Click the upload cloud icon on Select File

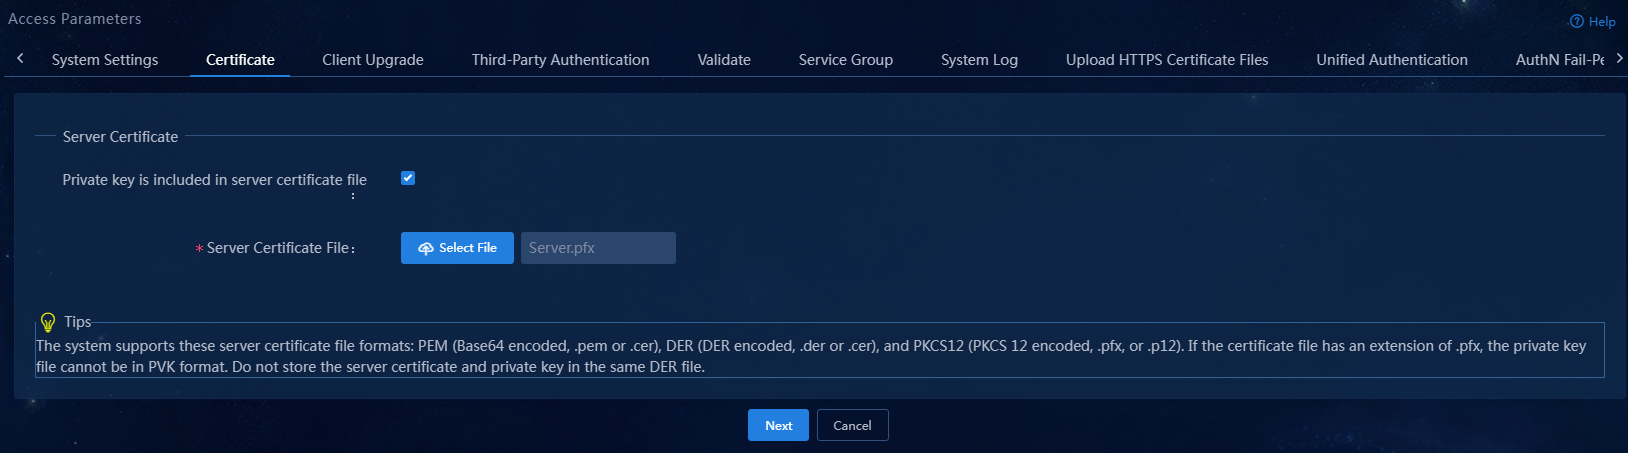point(426,248)
